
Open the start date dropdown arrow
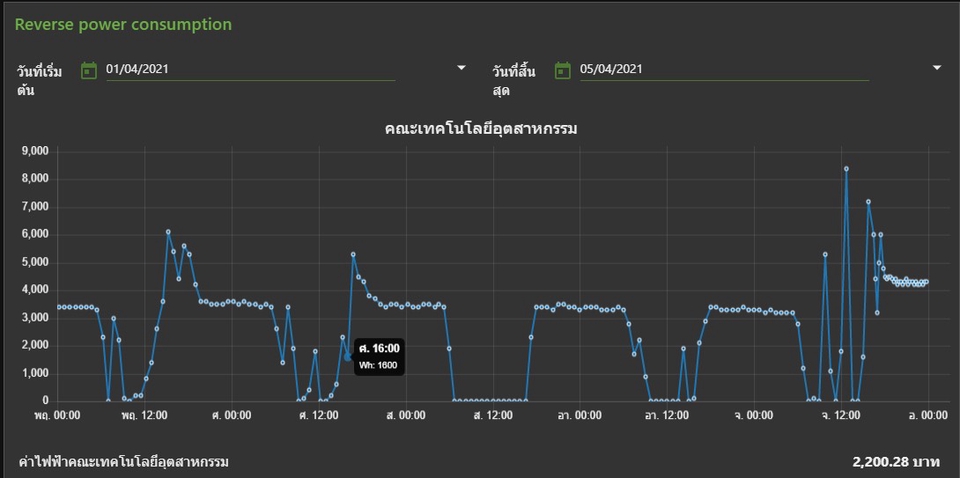462,68
